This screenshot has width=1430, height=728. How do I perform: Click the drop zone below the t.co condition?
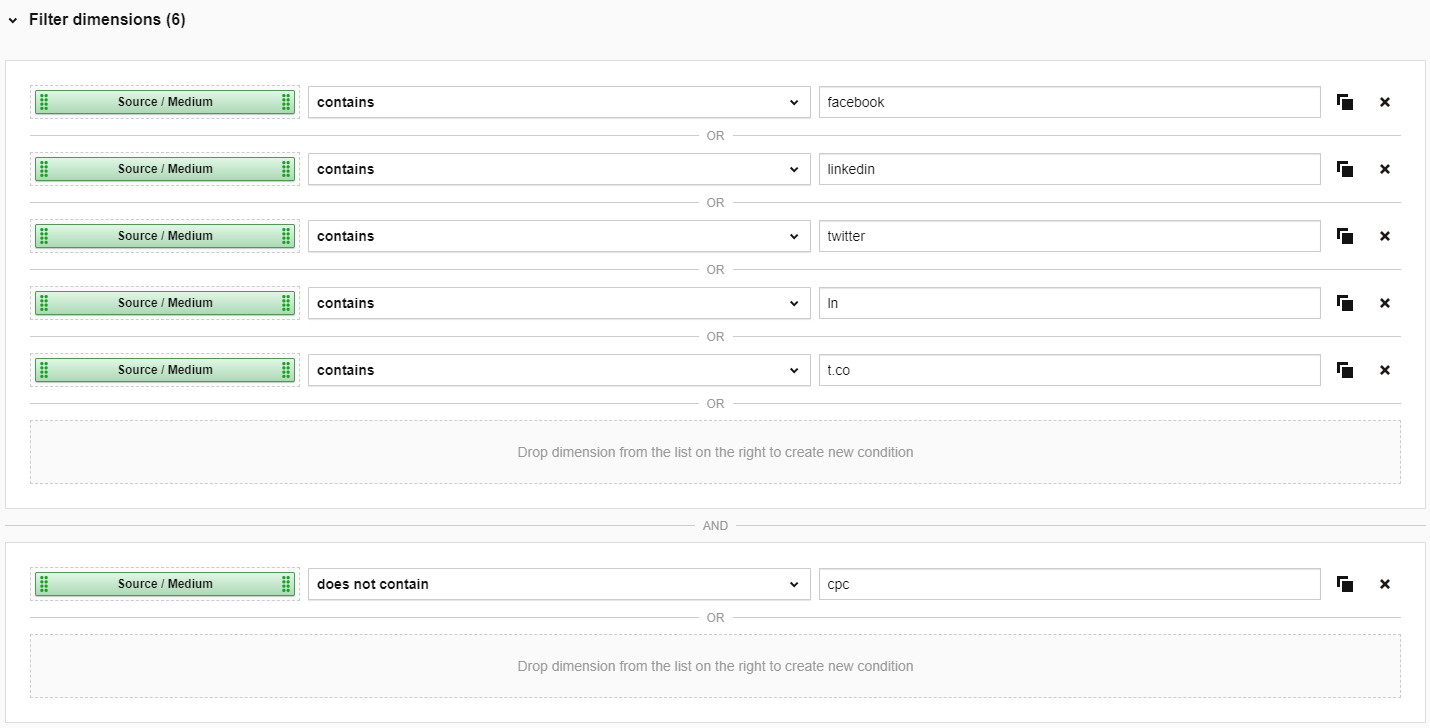coord(715,452)
